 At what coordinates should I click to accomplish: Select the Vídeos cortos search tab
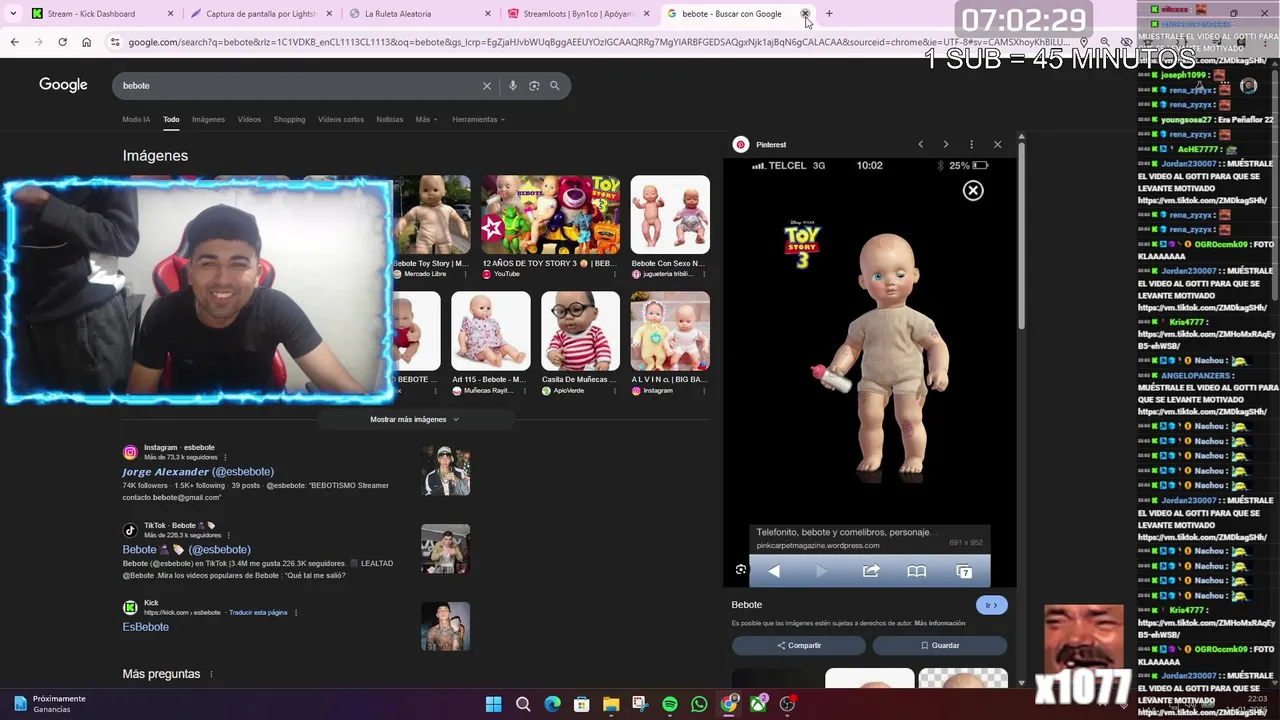[341, 119]
